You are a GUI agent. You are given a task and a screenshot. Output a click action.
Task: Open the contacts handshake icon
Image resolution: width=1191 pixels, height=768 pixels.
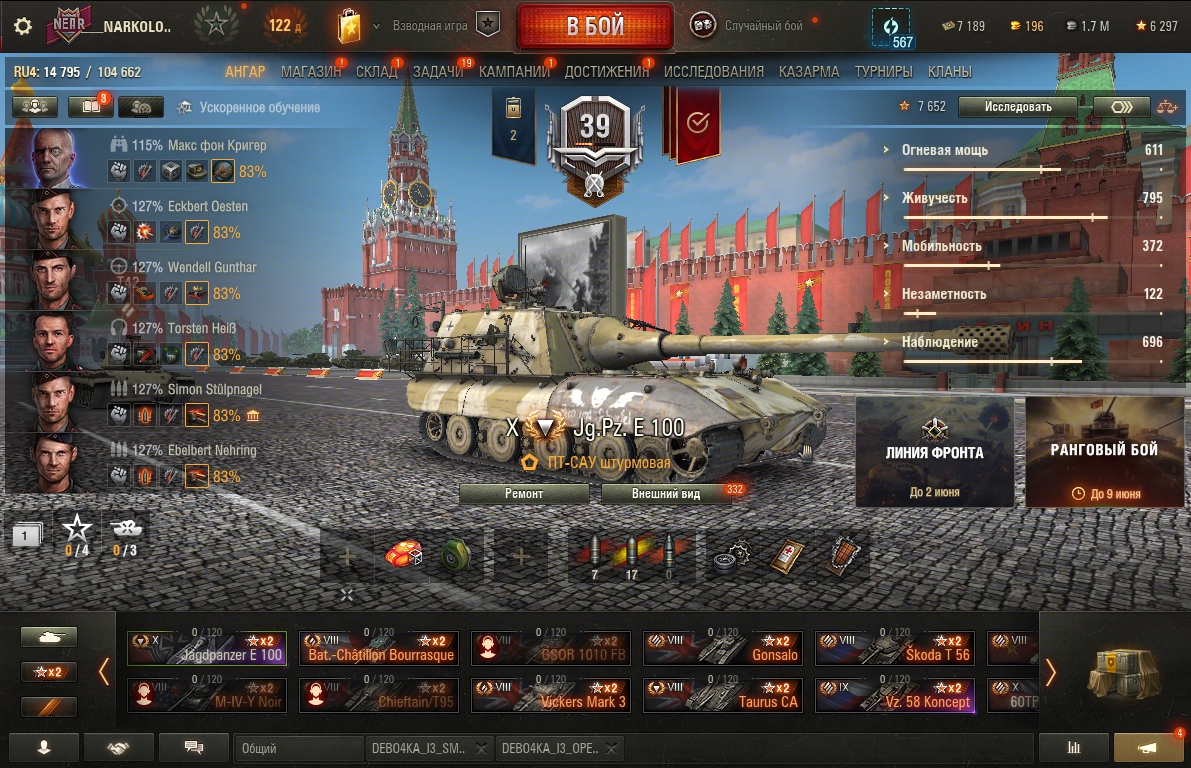click(x=118, y=748)
